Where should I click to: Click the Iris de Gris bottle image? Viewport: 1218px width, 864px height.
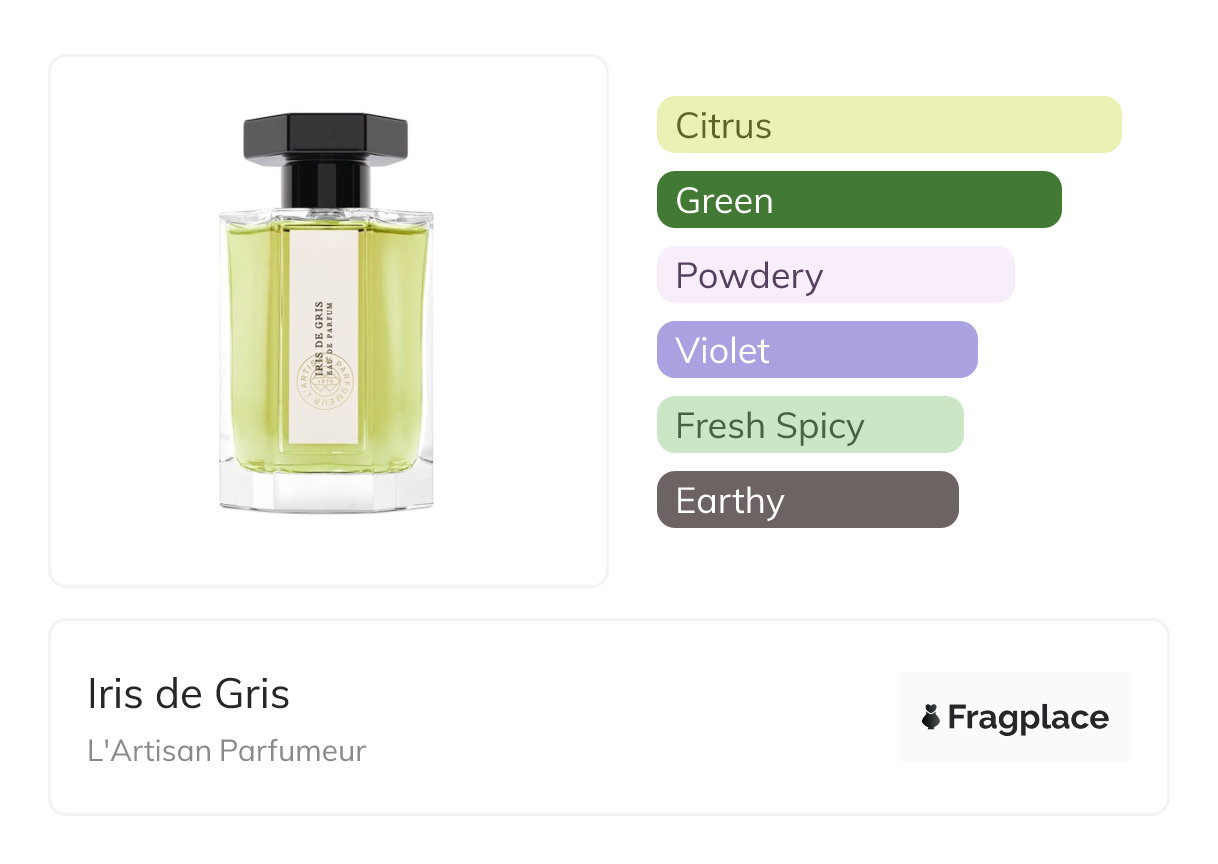tap(326, 313)
